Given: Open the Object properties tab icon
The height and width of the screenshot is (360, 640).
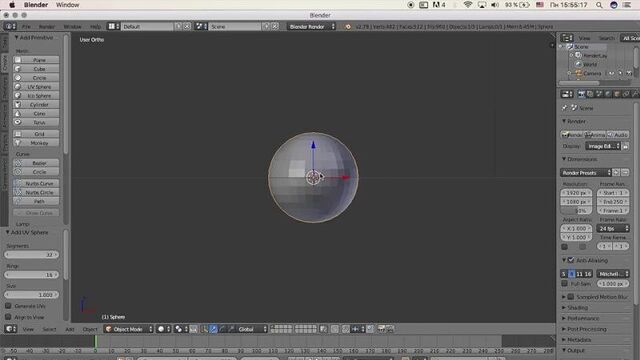Looking at the screenshot, I should coord(617,94).
